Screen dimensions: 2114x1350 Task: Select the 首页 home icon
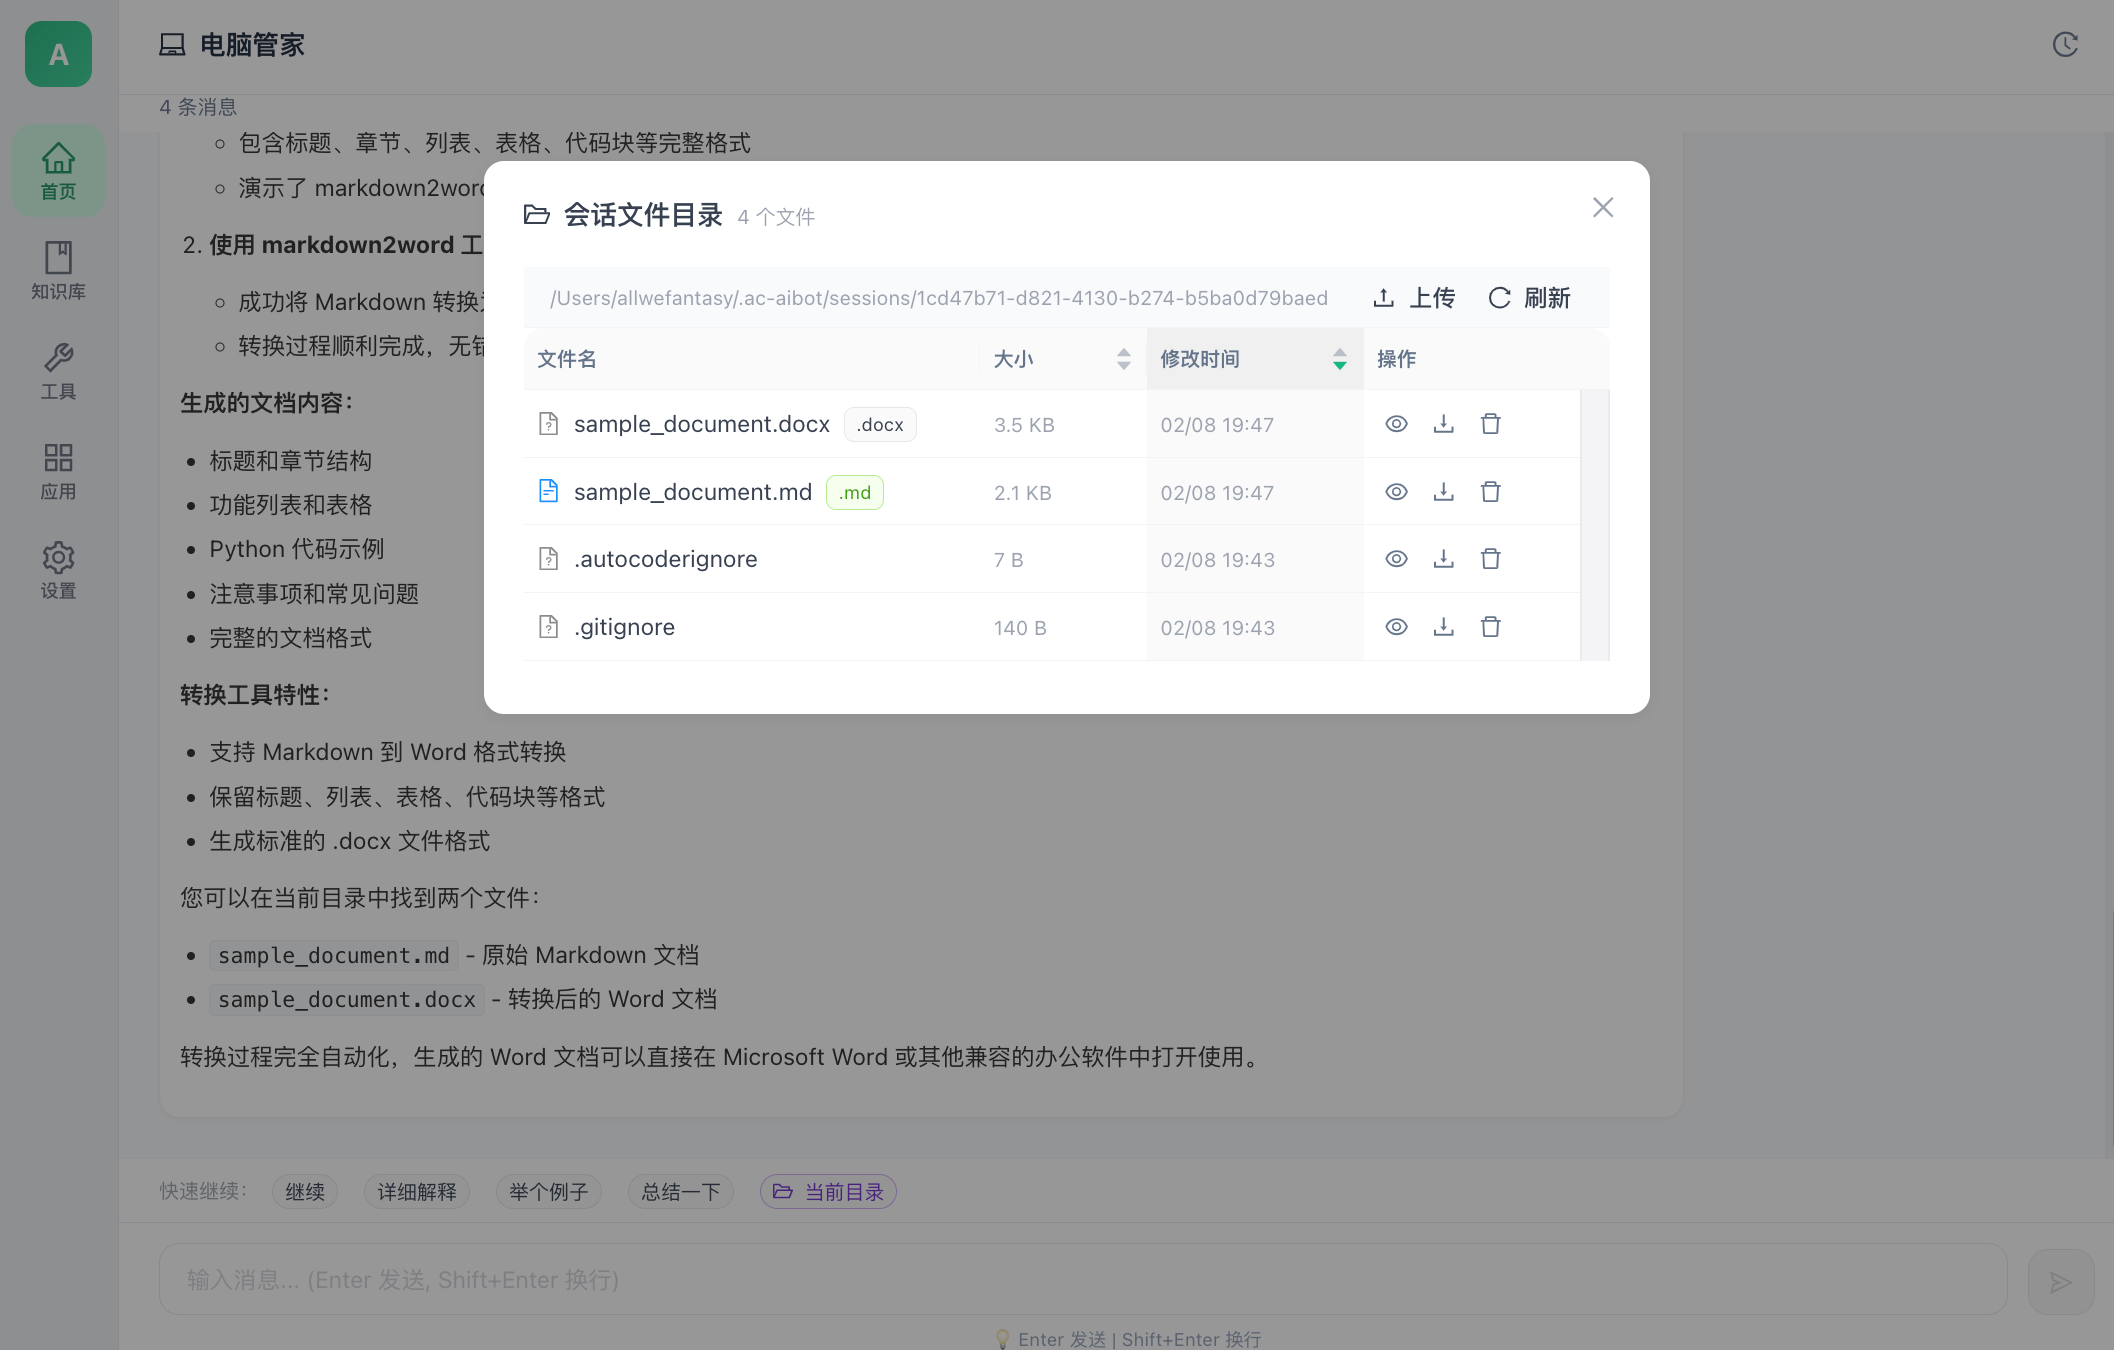tap(57, 170)
